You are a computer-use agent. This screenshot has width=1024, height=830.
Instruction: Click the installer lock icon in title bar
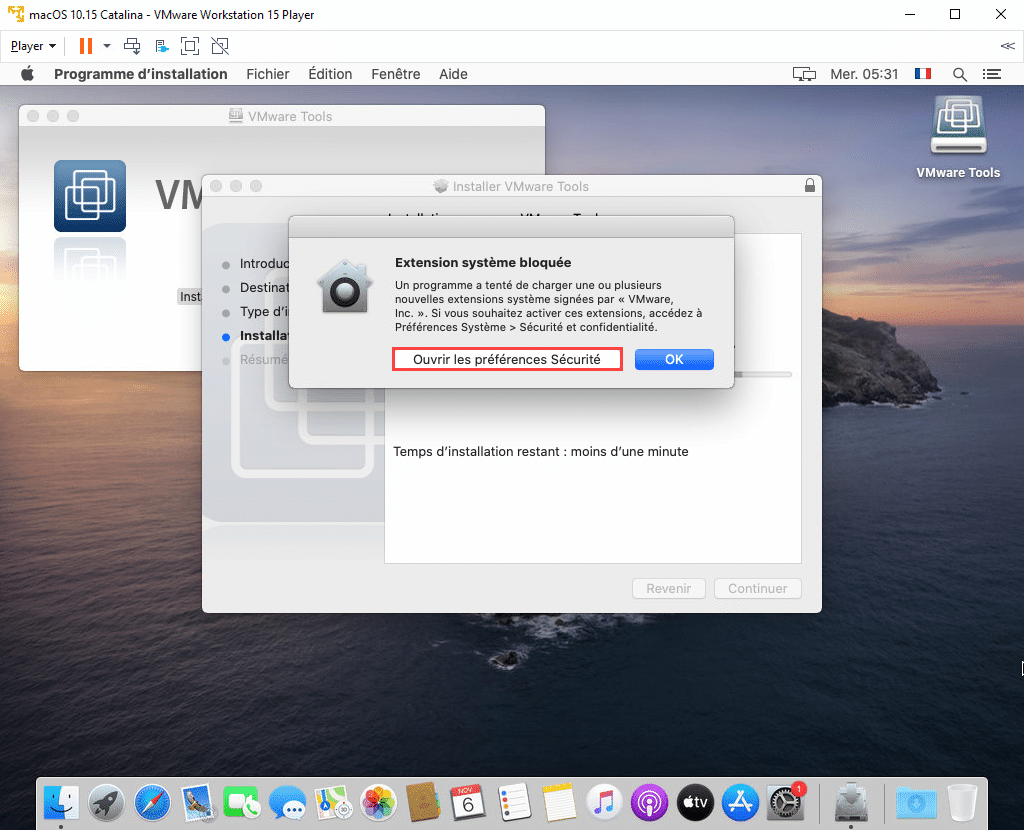coord(809,186)
